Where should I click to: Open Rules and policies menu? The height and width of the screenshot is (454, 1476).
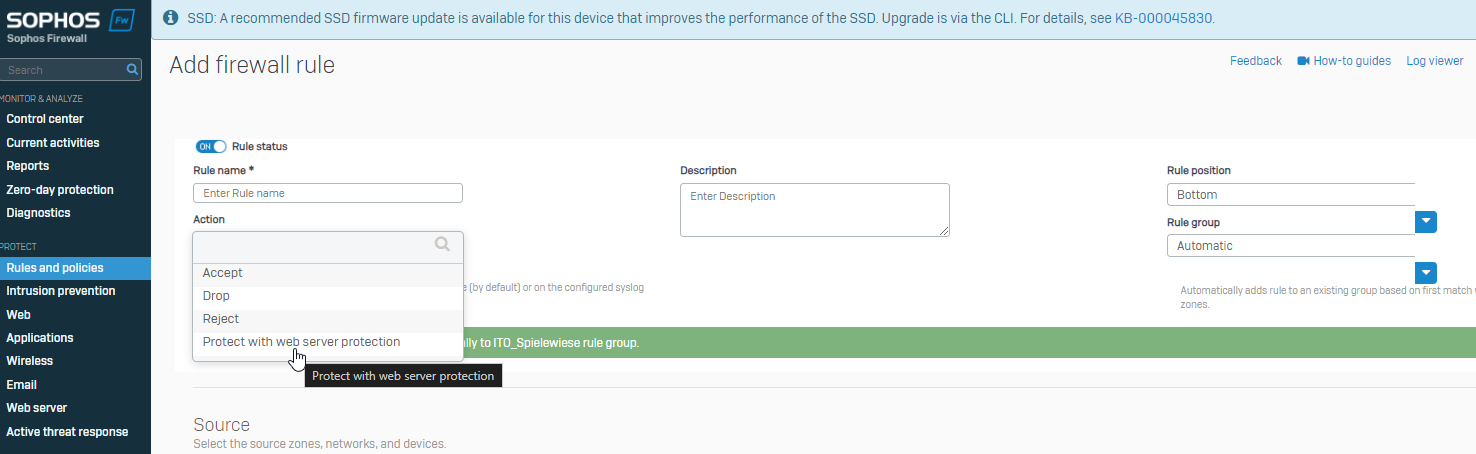(55, 268)
